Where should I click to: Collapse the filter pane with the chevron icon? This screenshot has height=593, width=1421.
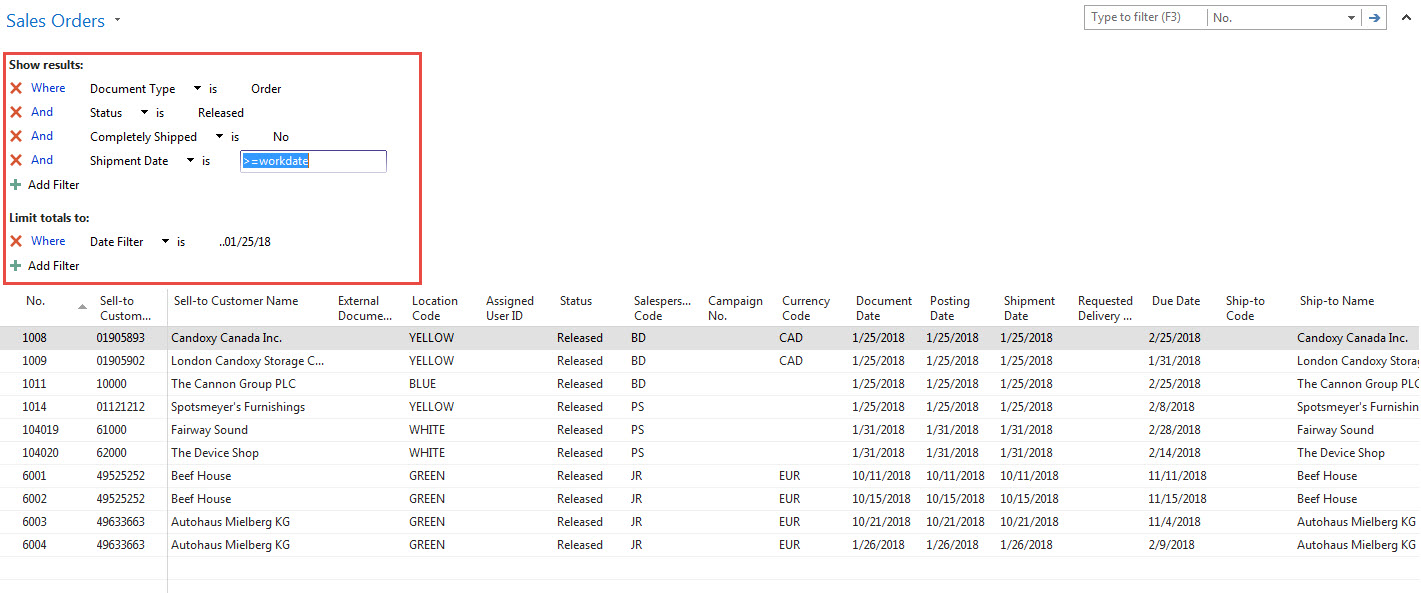click(x=1408, y=17)
